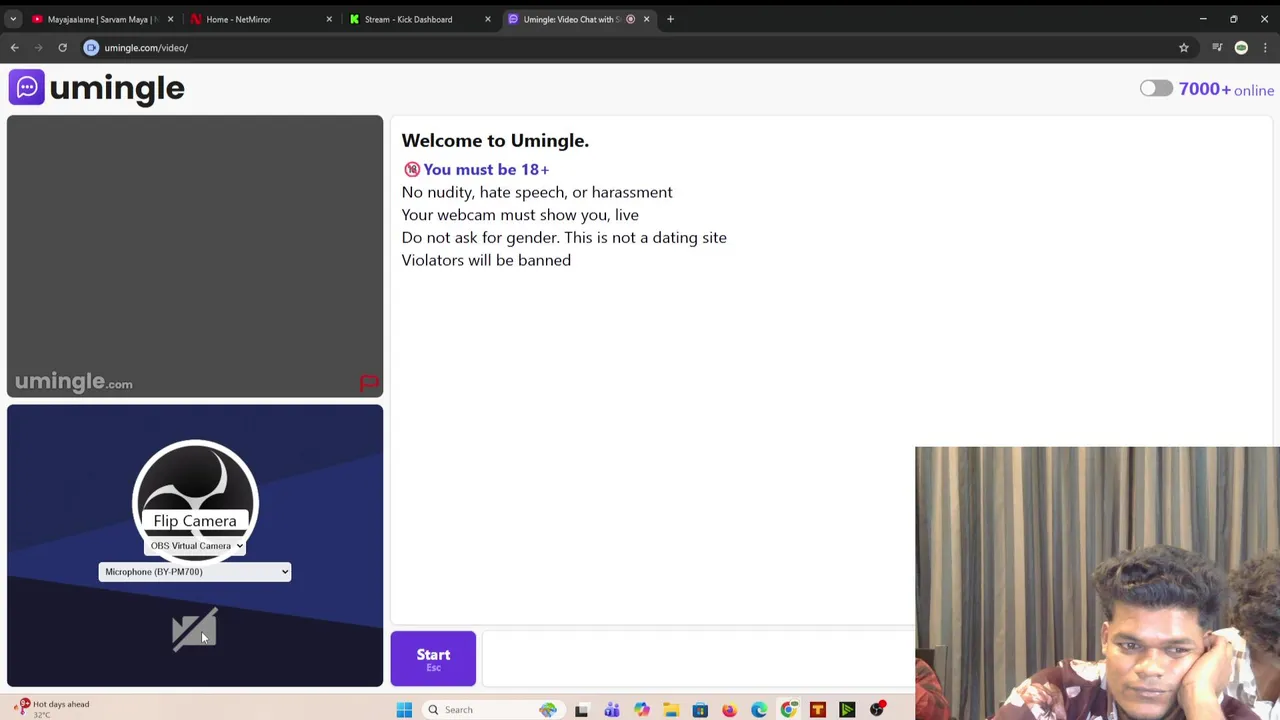
Task: Open Microsoft Store from the taskbar
Action: (x=700, y=710)
